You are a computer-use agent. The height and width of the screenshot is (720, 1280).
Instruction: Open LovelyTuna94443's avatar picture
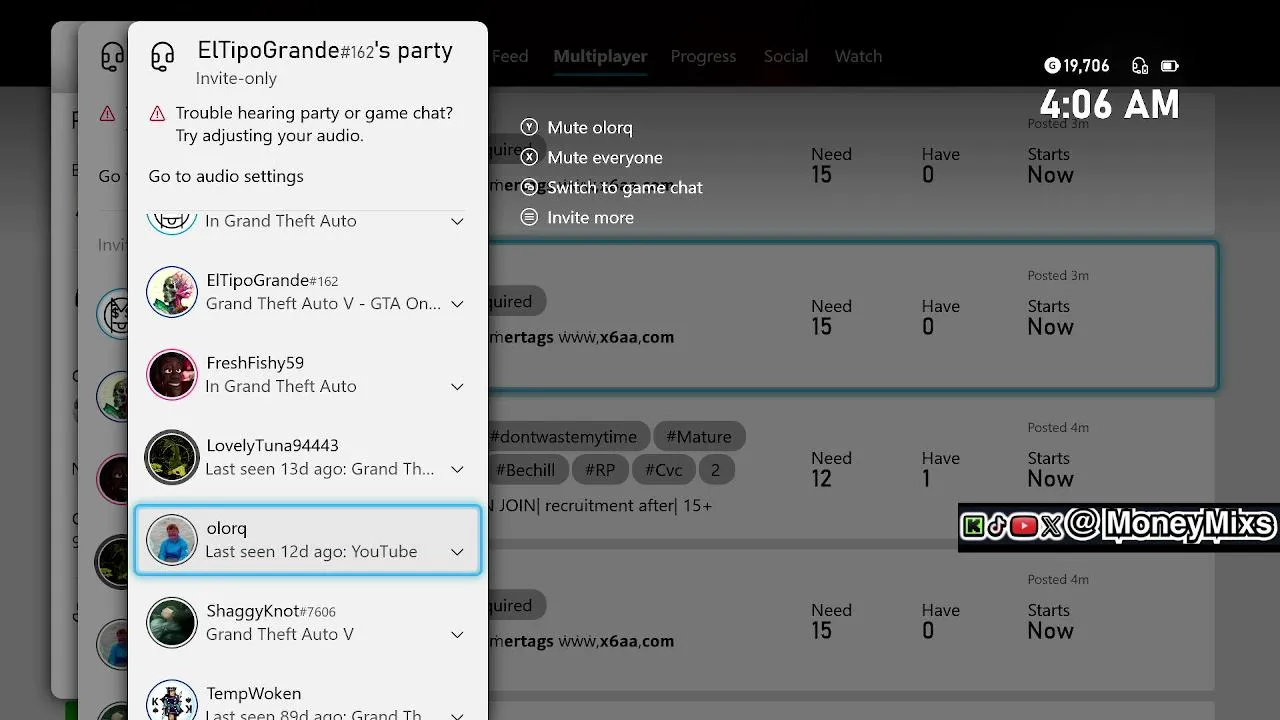point(172,457)
